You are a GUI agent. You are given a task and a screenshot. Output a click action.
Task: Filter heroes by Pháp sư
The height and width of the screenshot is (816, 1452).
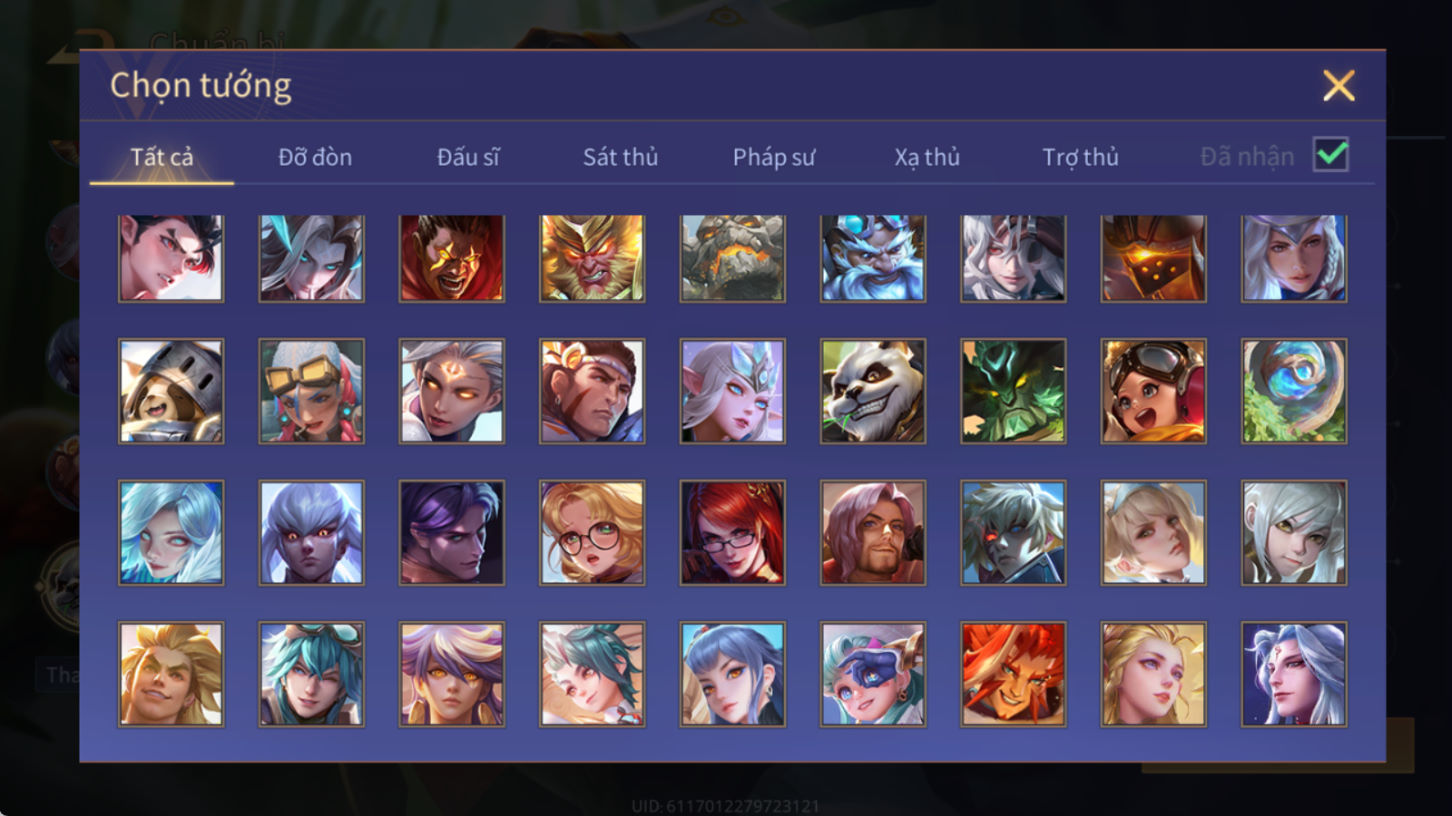click(774, 157)
